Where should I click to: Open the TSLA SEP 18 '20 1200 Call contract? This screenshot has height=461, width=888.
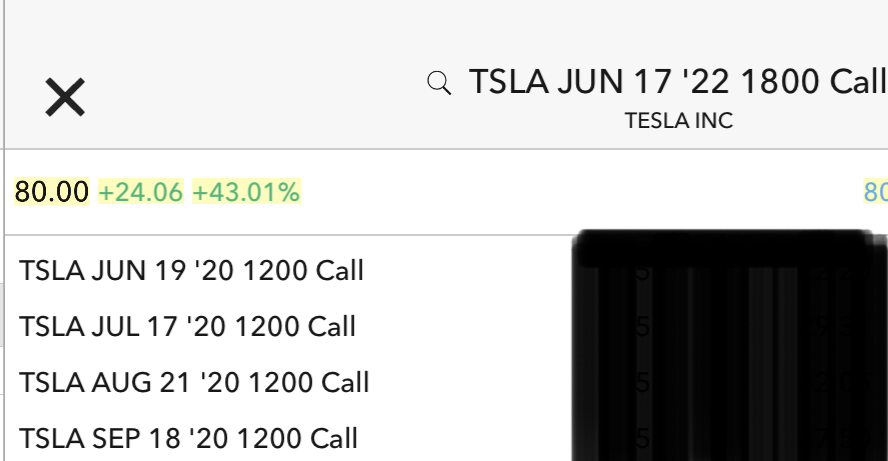point(189,439)
